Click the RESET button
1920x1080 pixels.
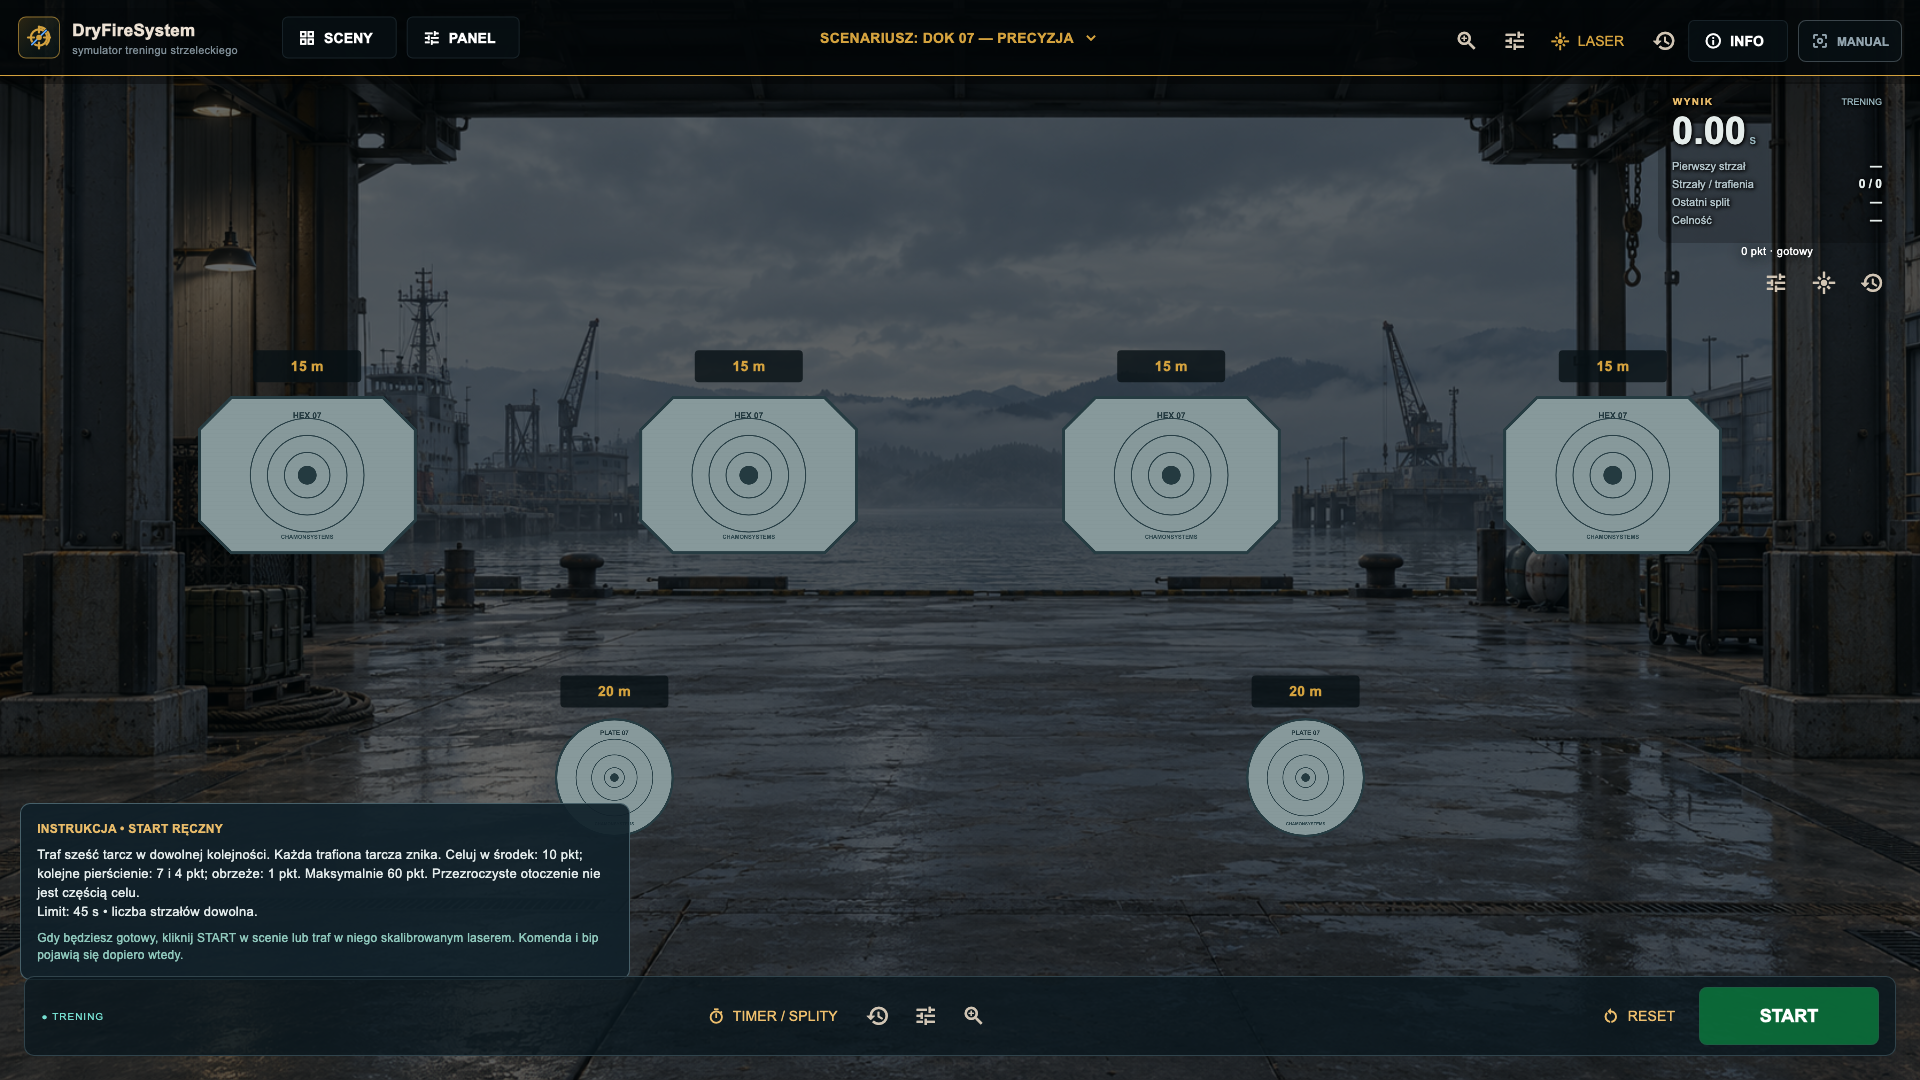1639,1016
